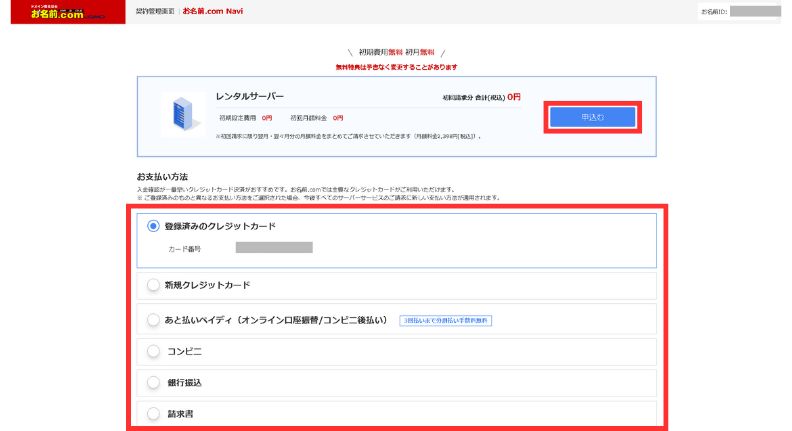Select the 請求書 payment radio
The image size is (792, 431).
(x=153, y=412)
